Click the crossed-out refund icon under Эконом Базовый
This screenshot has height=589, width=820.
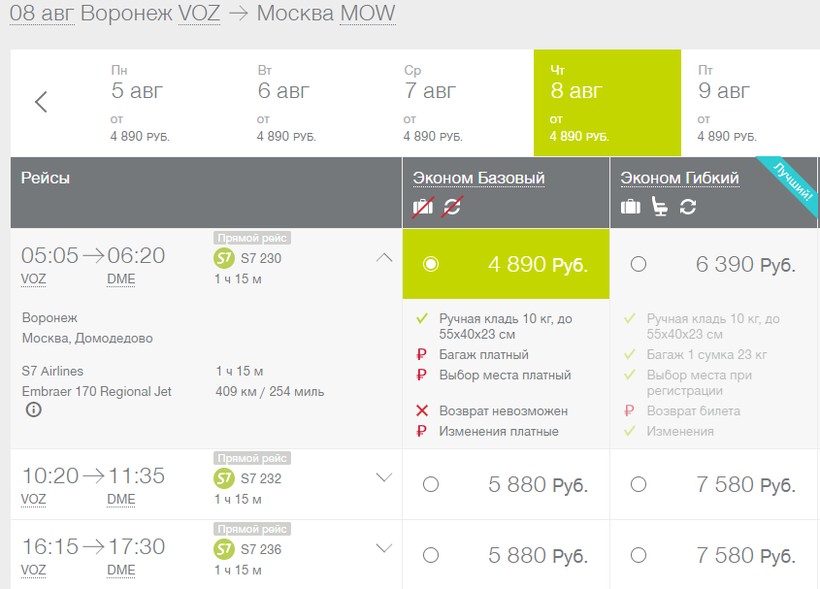(x=452, y=208)
